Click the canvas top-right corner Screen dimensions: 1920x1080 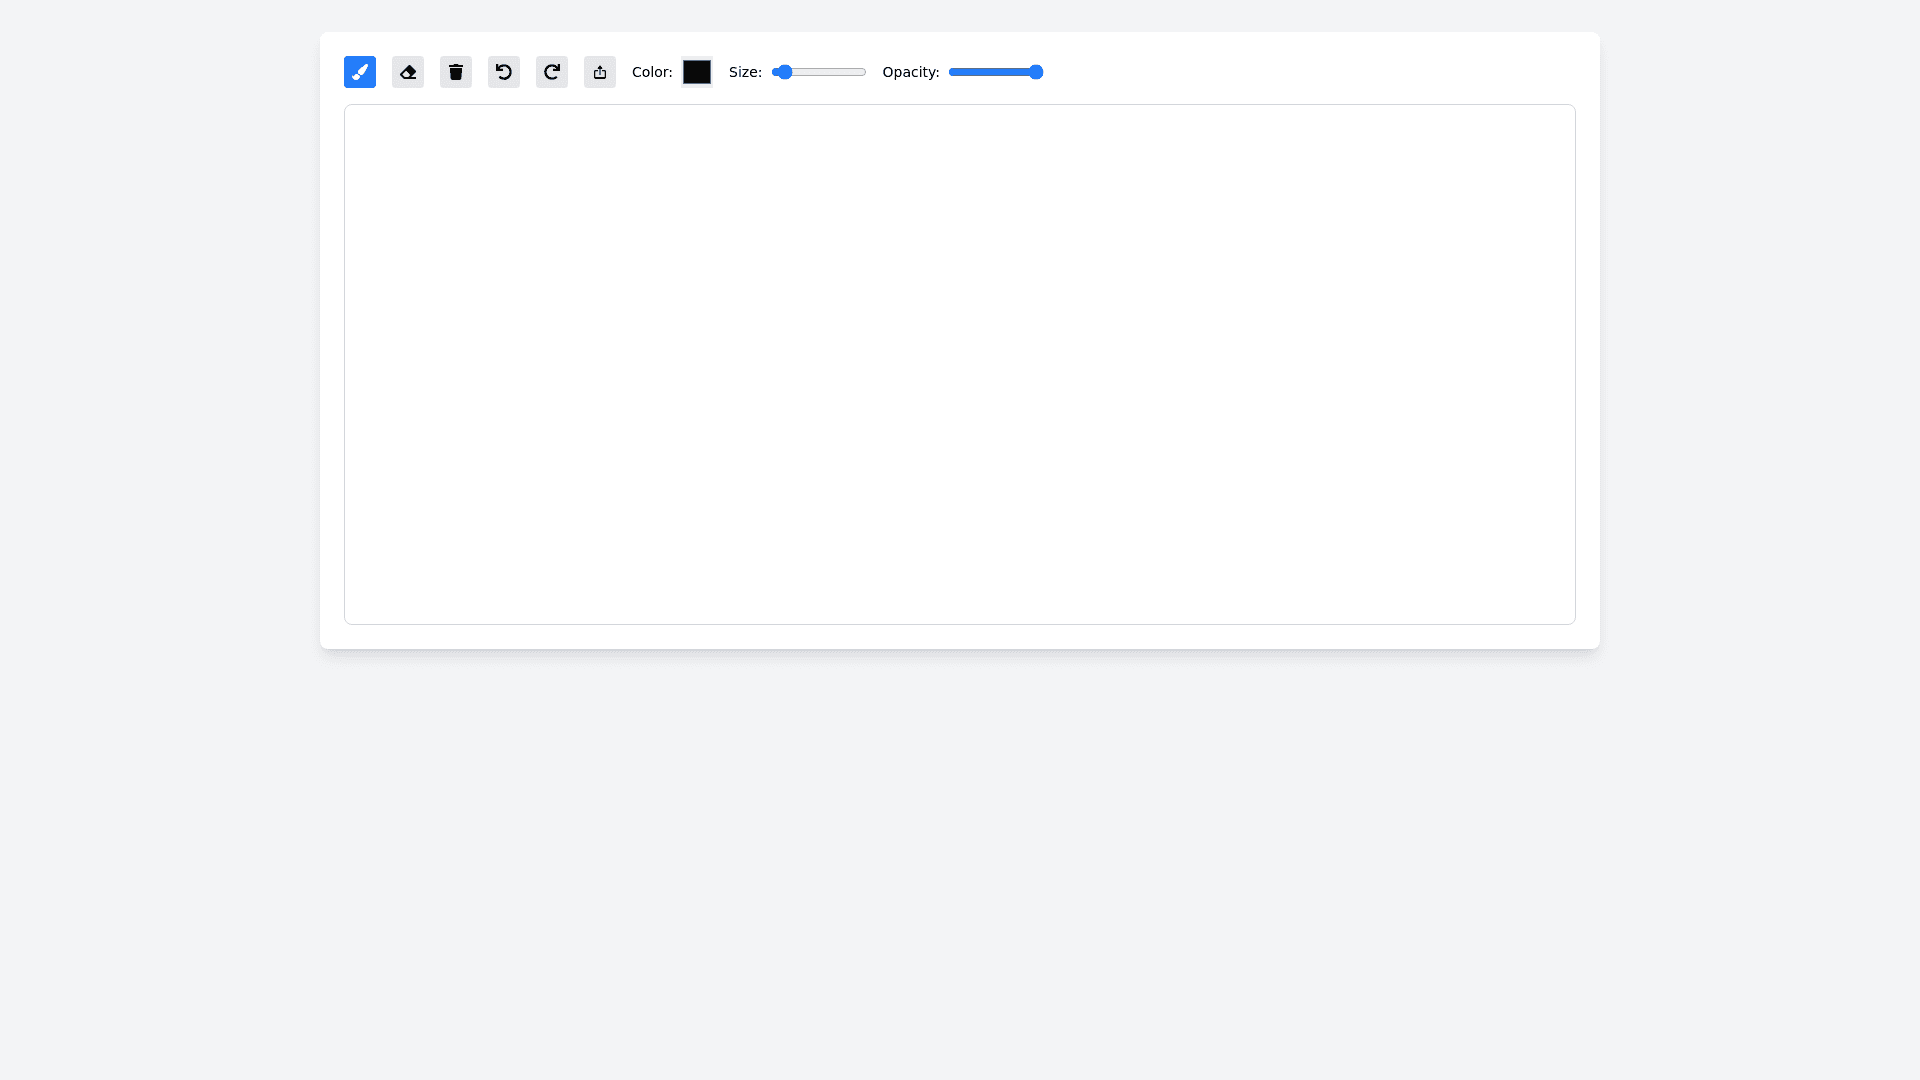[x=1570, y=110]
